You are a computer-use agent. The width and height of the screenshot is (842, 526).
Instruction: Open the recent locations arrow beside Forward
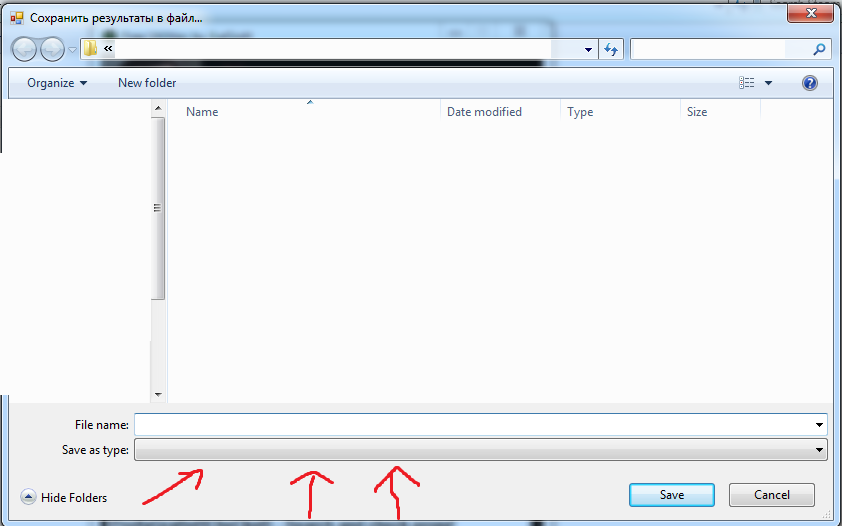pos(72,50)
